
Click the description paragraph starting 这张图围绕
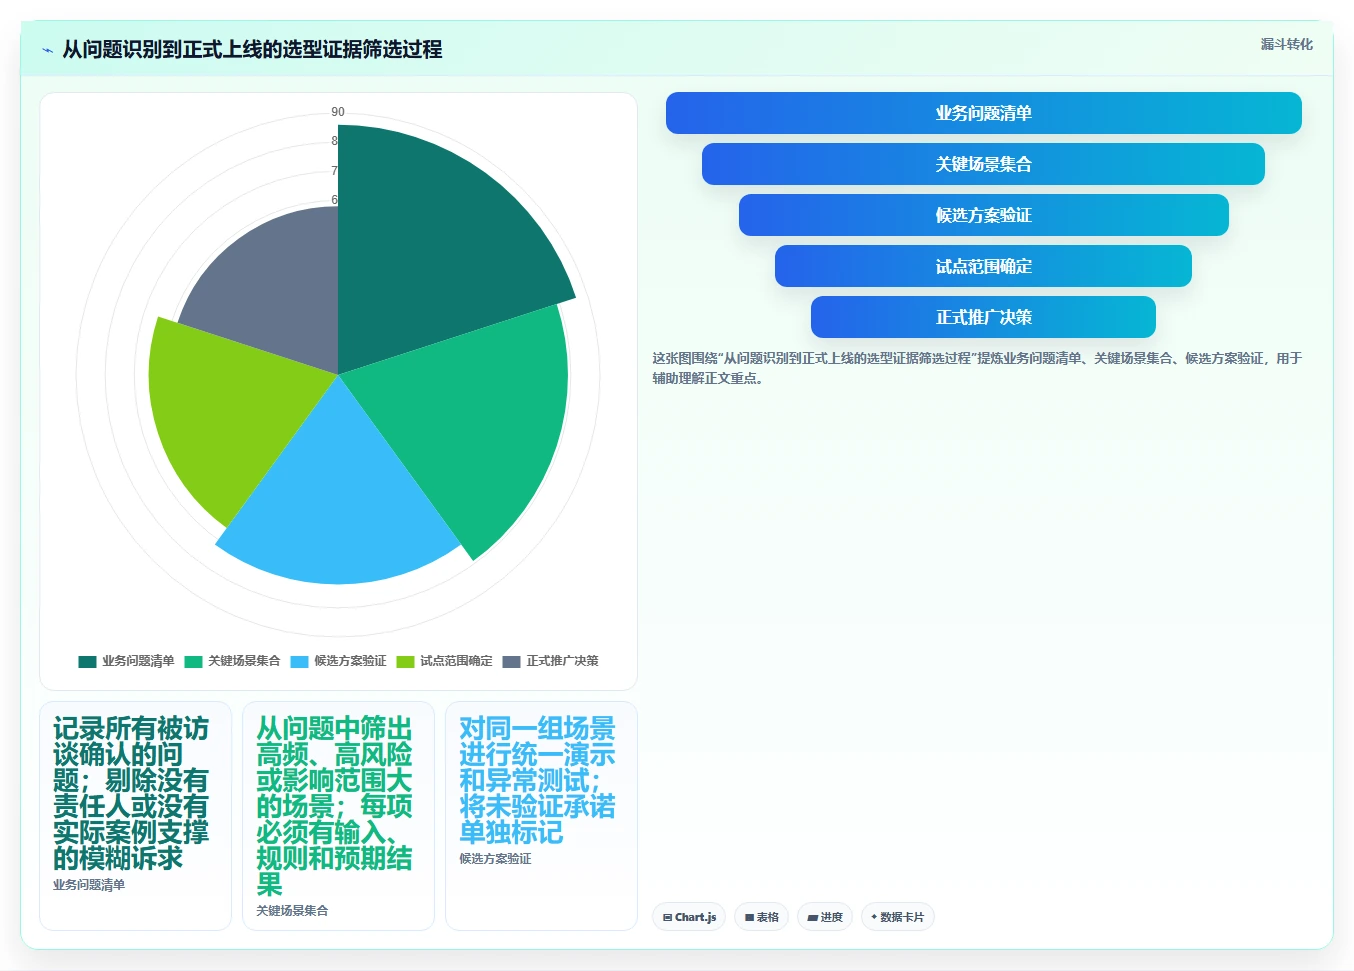coord(977,368)
